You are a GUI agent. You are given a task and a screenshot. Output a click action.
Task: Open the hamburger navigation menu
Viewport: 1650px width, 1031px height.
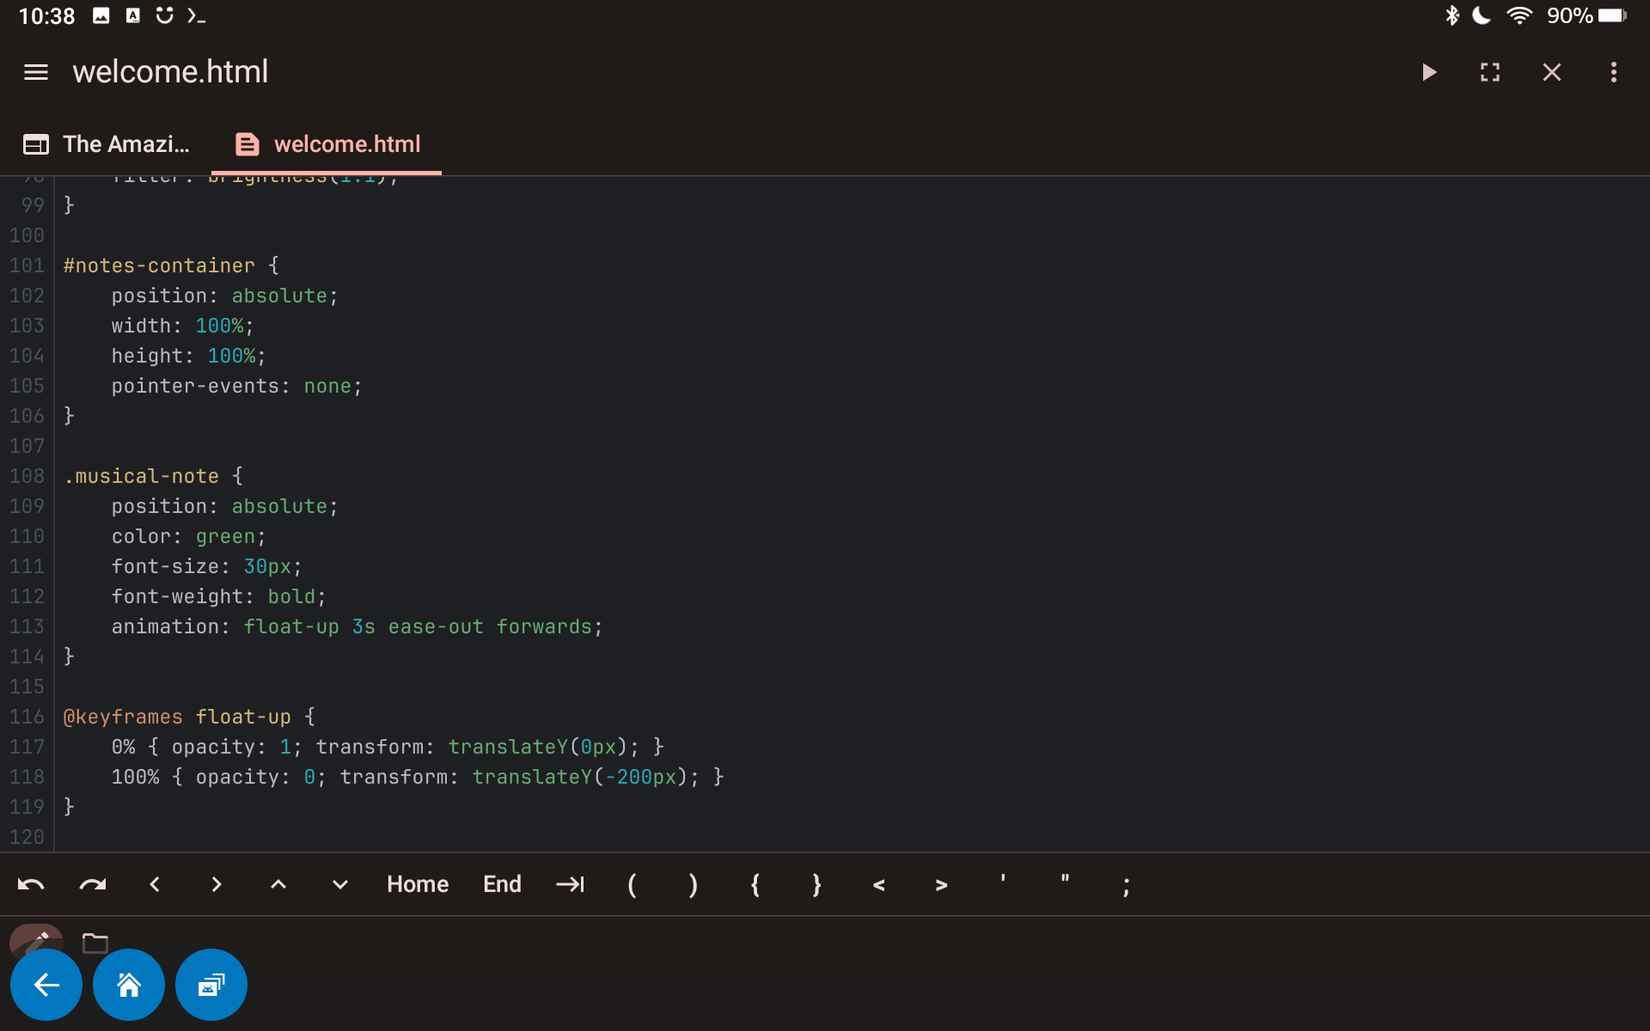[36, 72]
